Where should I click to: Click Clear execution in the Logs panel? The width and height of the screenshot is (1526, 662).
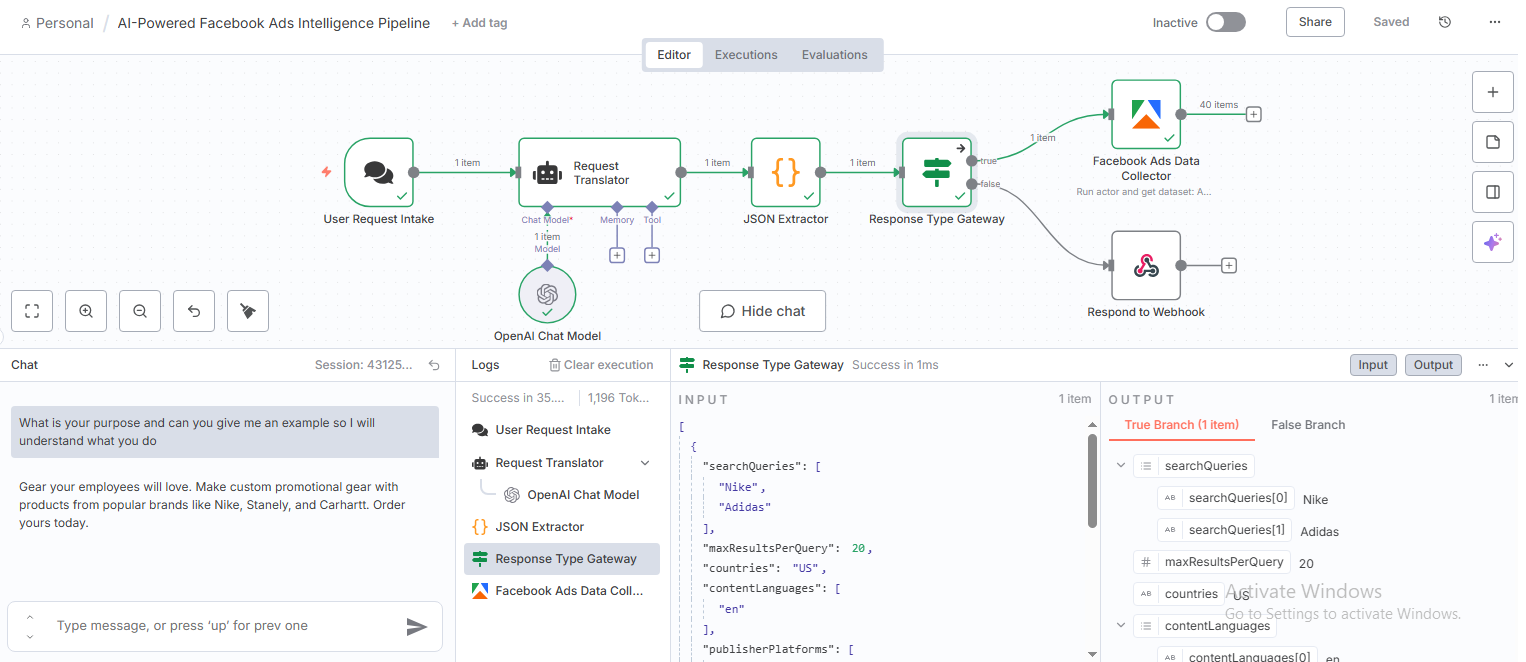(601, 364)
